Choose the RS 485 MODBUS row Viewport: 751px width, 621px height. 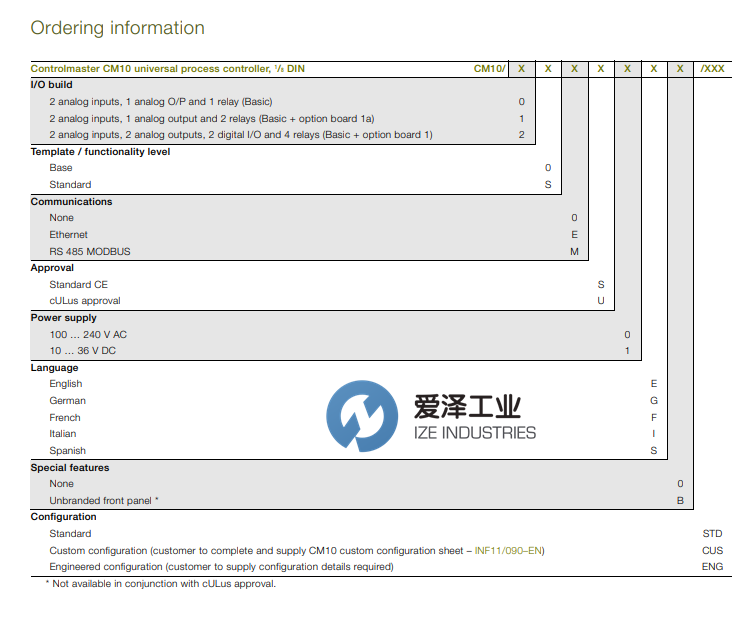pos(90,252)
